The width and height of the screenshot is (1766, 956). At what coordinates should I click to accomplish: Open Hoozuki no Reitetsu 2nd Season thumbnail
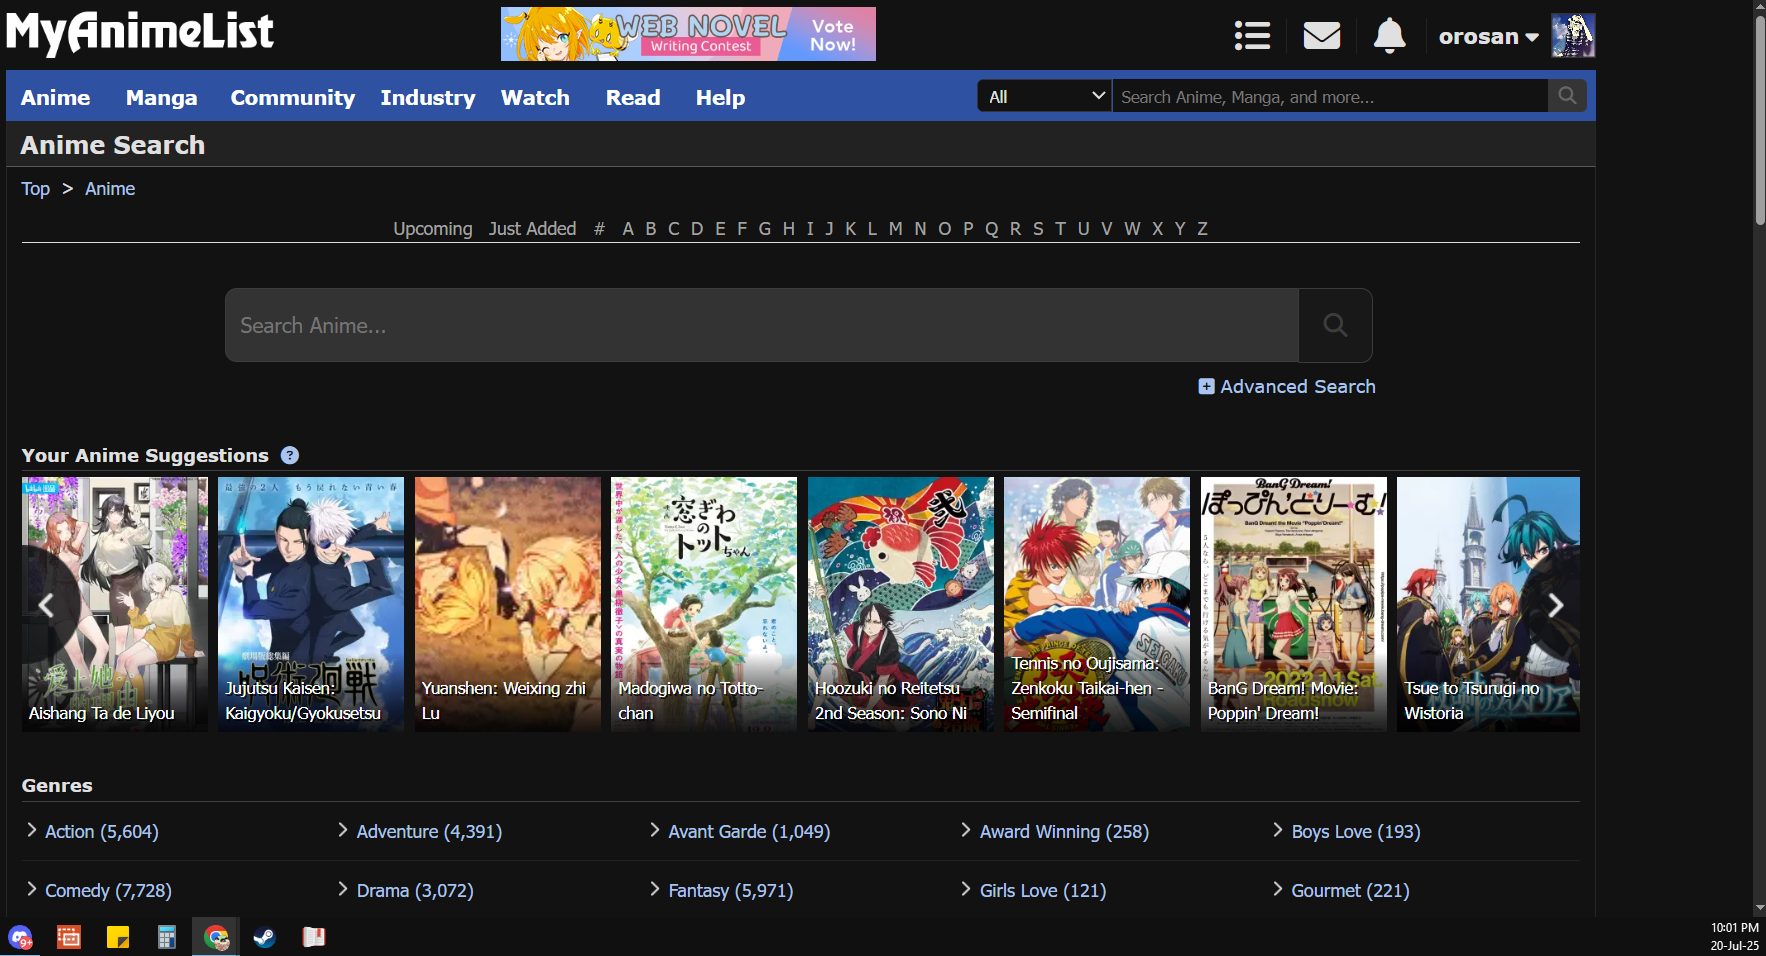click(901, 604)
